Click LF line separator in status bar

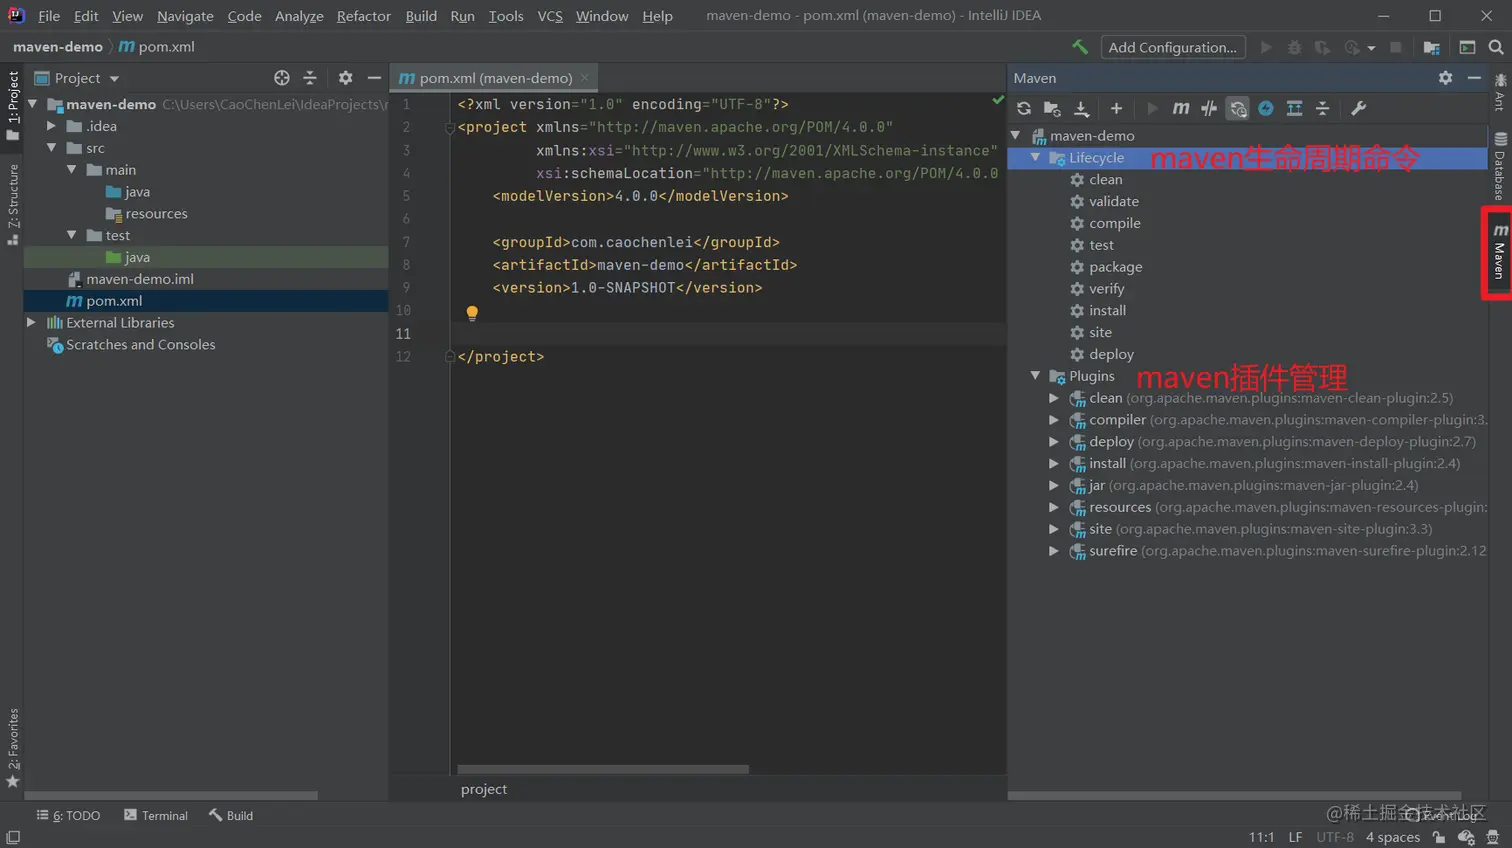click(x=1295, y=837)
